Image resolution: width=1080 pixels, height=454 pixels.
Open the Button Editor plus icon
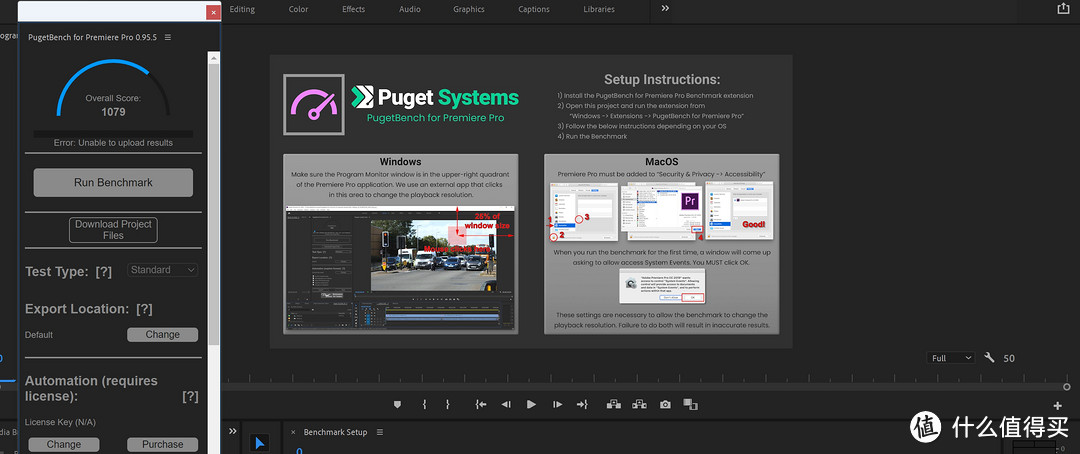pos(1057,406)
